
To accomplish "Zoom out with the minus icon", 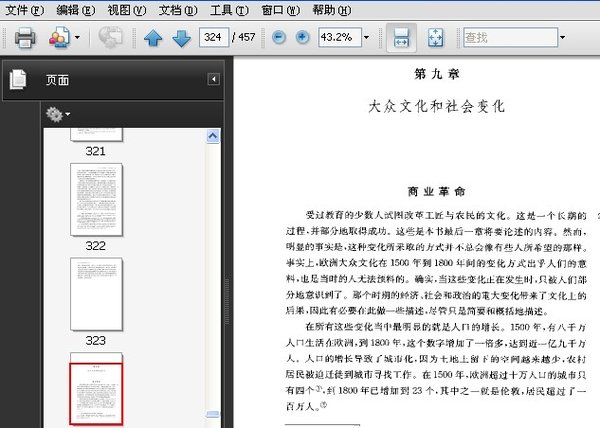I will click(x=279, y=37).
